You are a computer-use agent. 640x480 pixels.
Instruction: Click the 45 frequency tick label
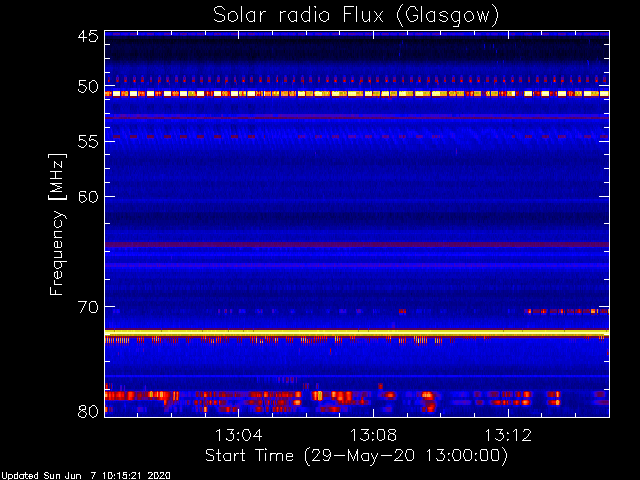point(88,36)
